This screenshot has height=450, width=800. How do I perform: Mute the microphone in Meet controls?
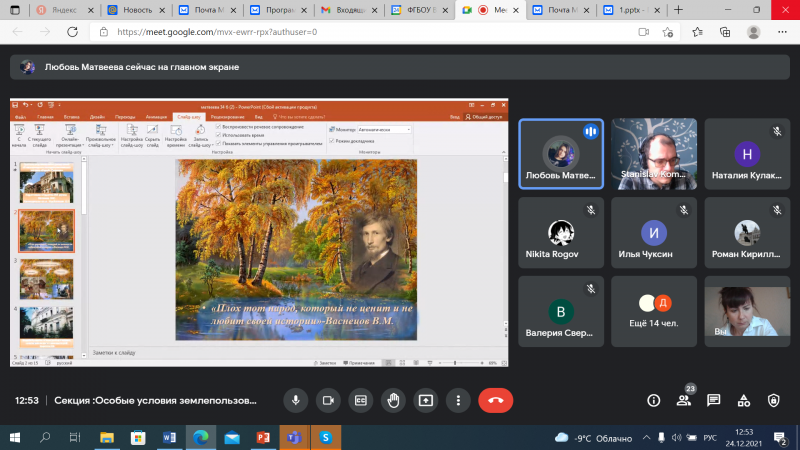(295, 401)
